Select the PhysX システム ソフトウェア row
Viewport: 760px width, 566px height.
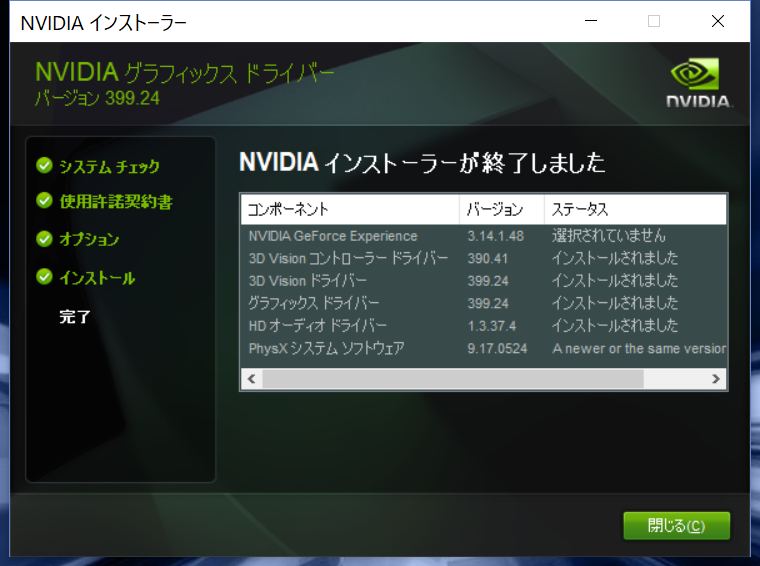pos(484,348)
